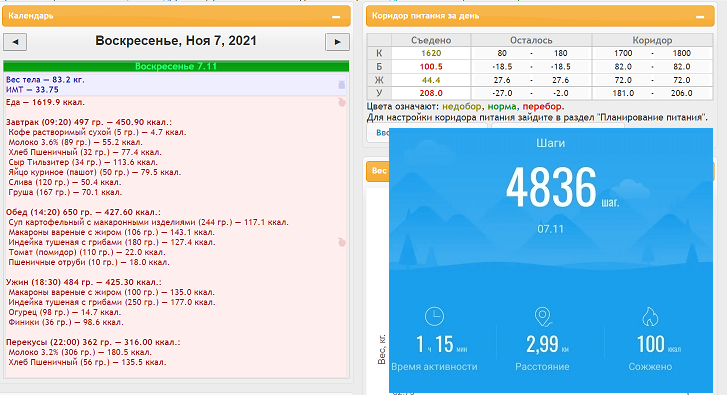Click the Вес тела — 83.2 кг line
Image resolution: width=727 pixels, height=395 pixels.
pyautogui.click(x=45, y=80)
